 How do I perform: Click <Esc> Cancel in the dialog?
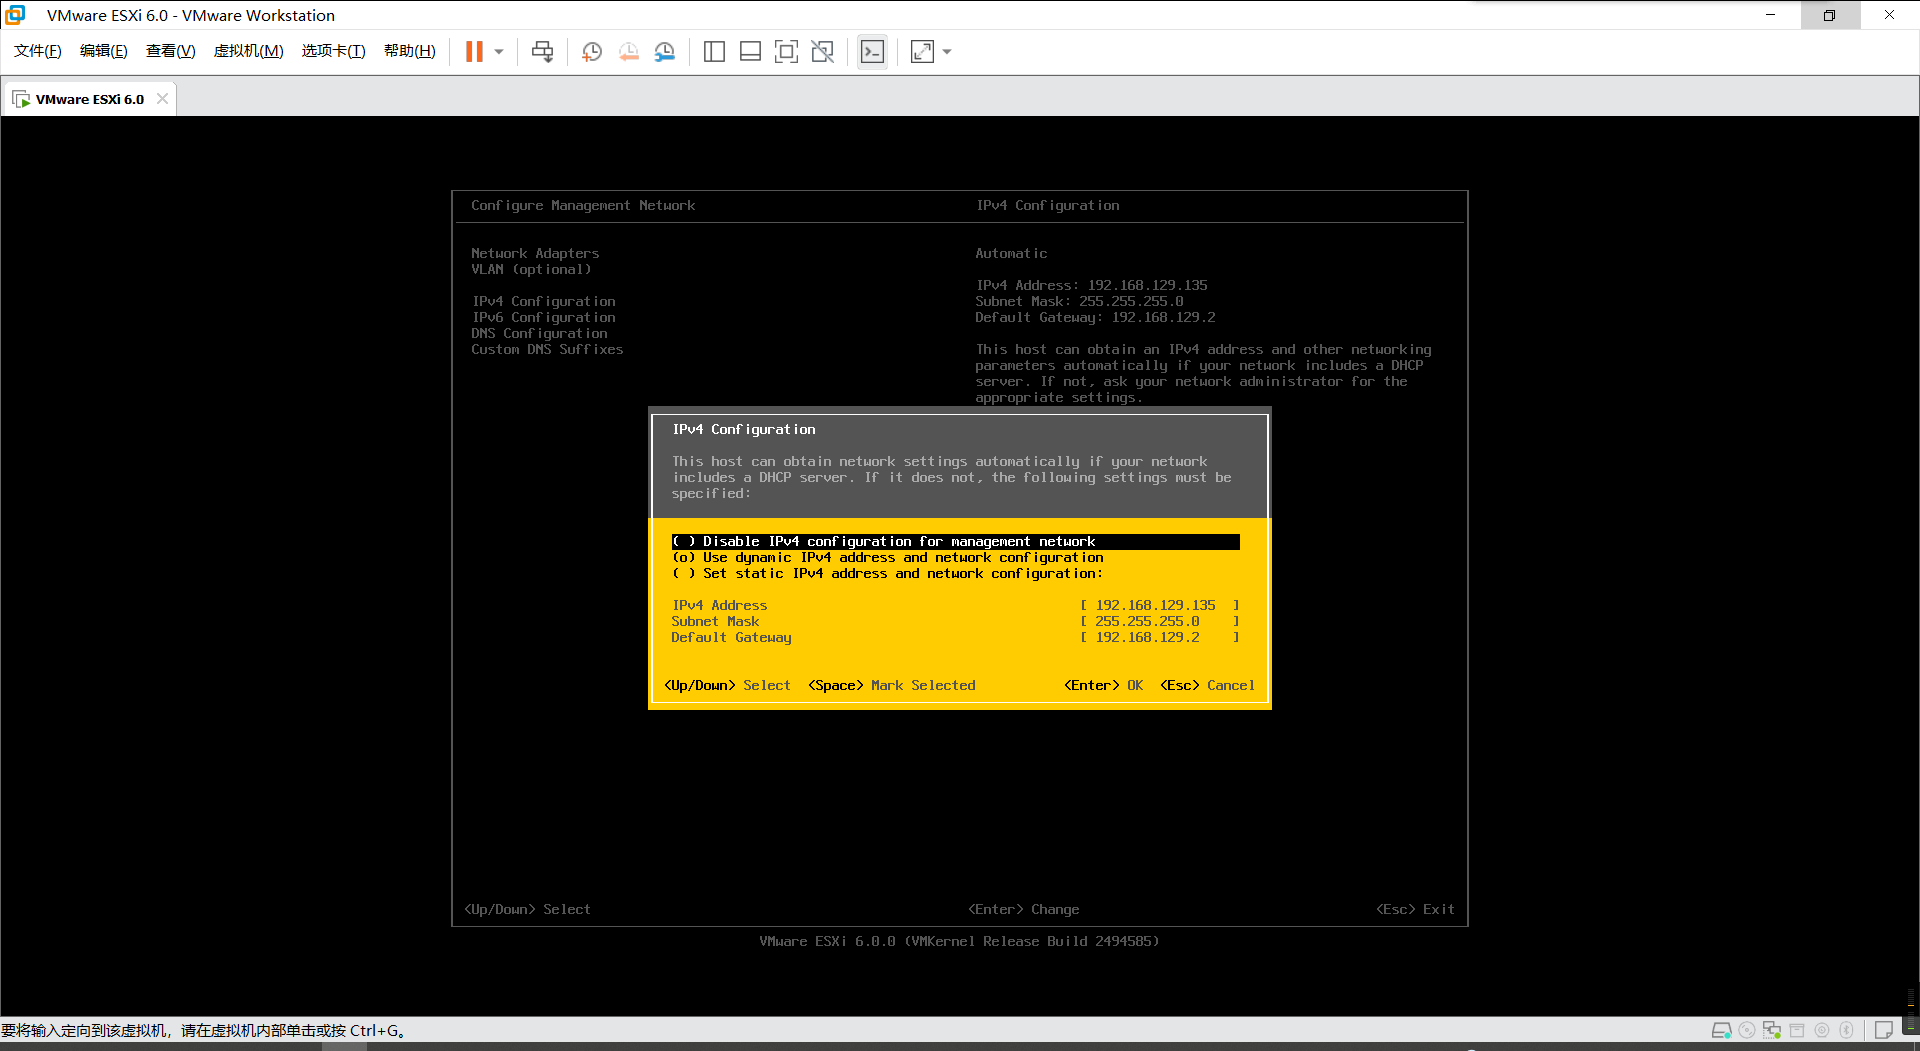click(1208, 686)
